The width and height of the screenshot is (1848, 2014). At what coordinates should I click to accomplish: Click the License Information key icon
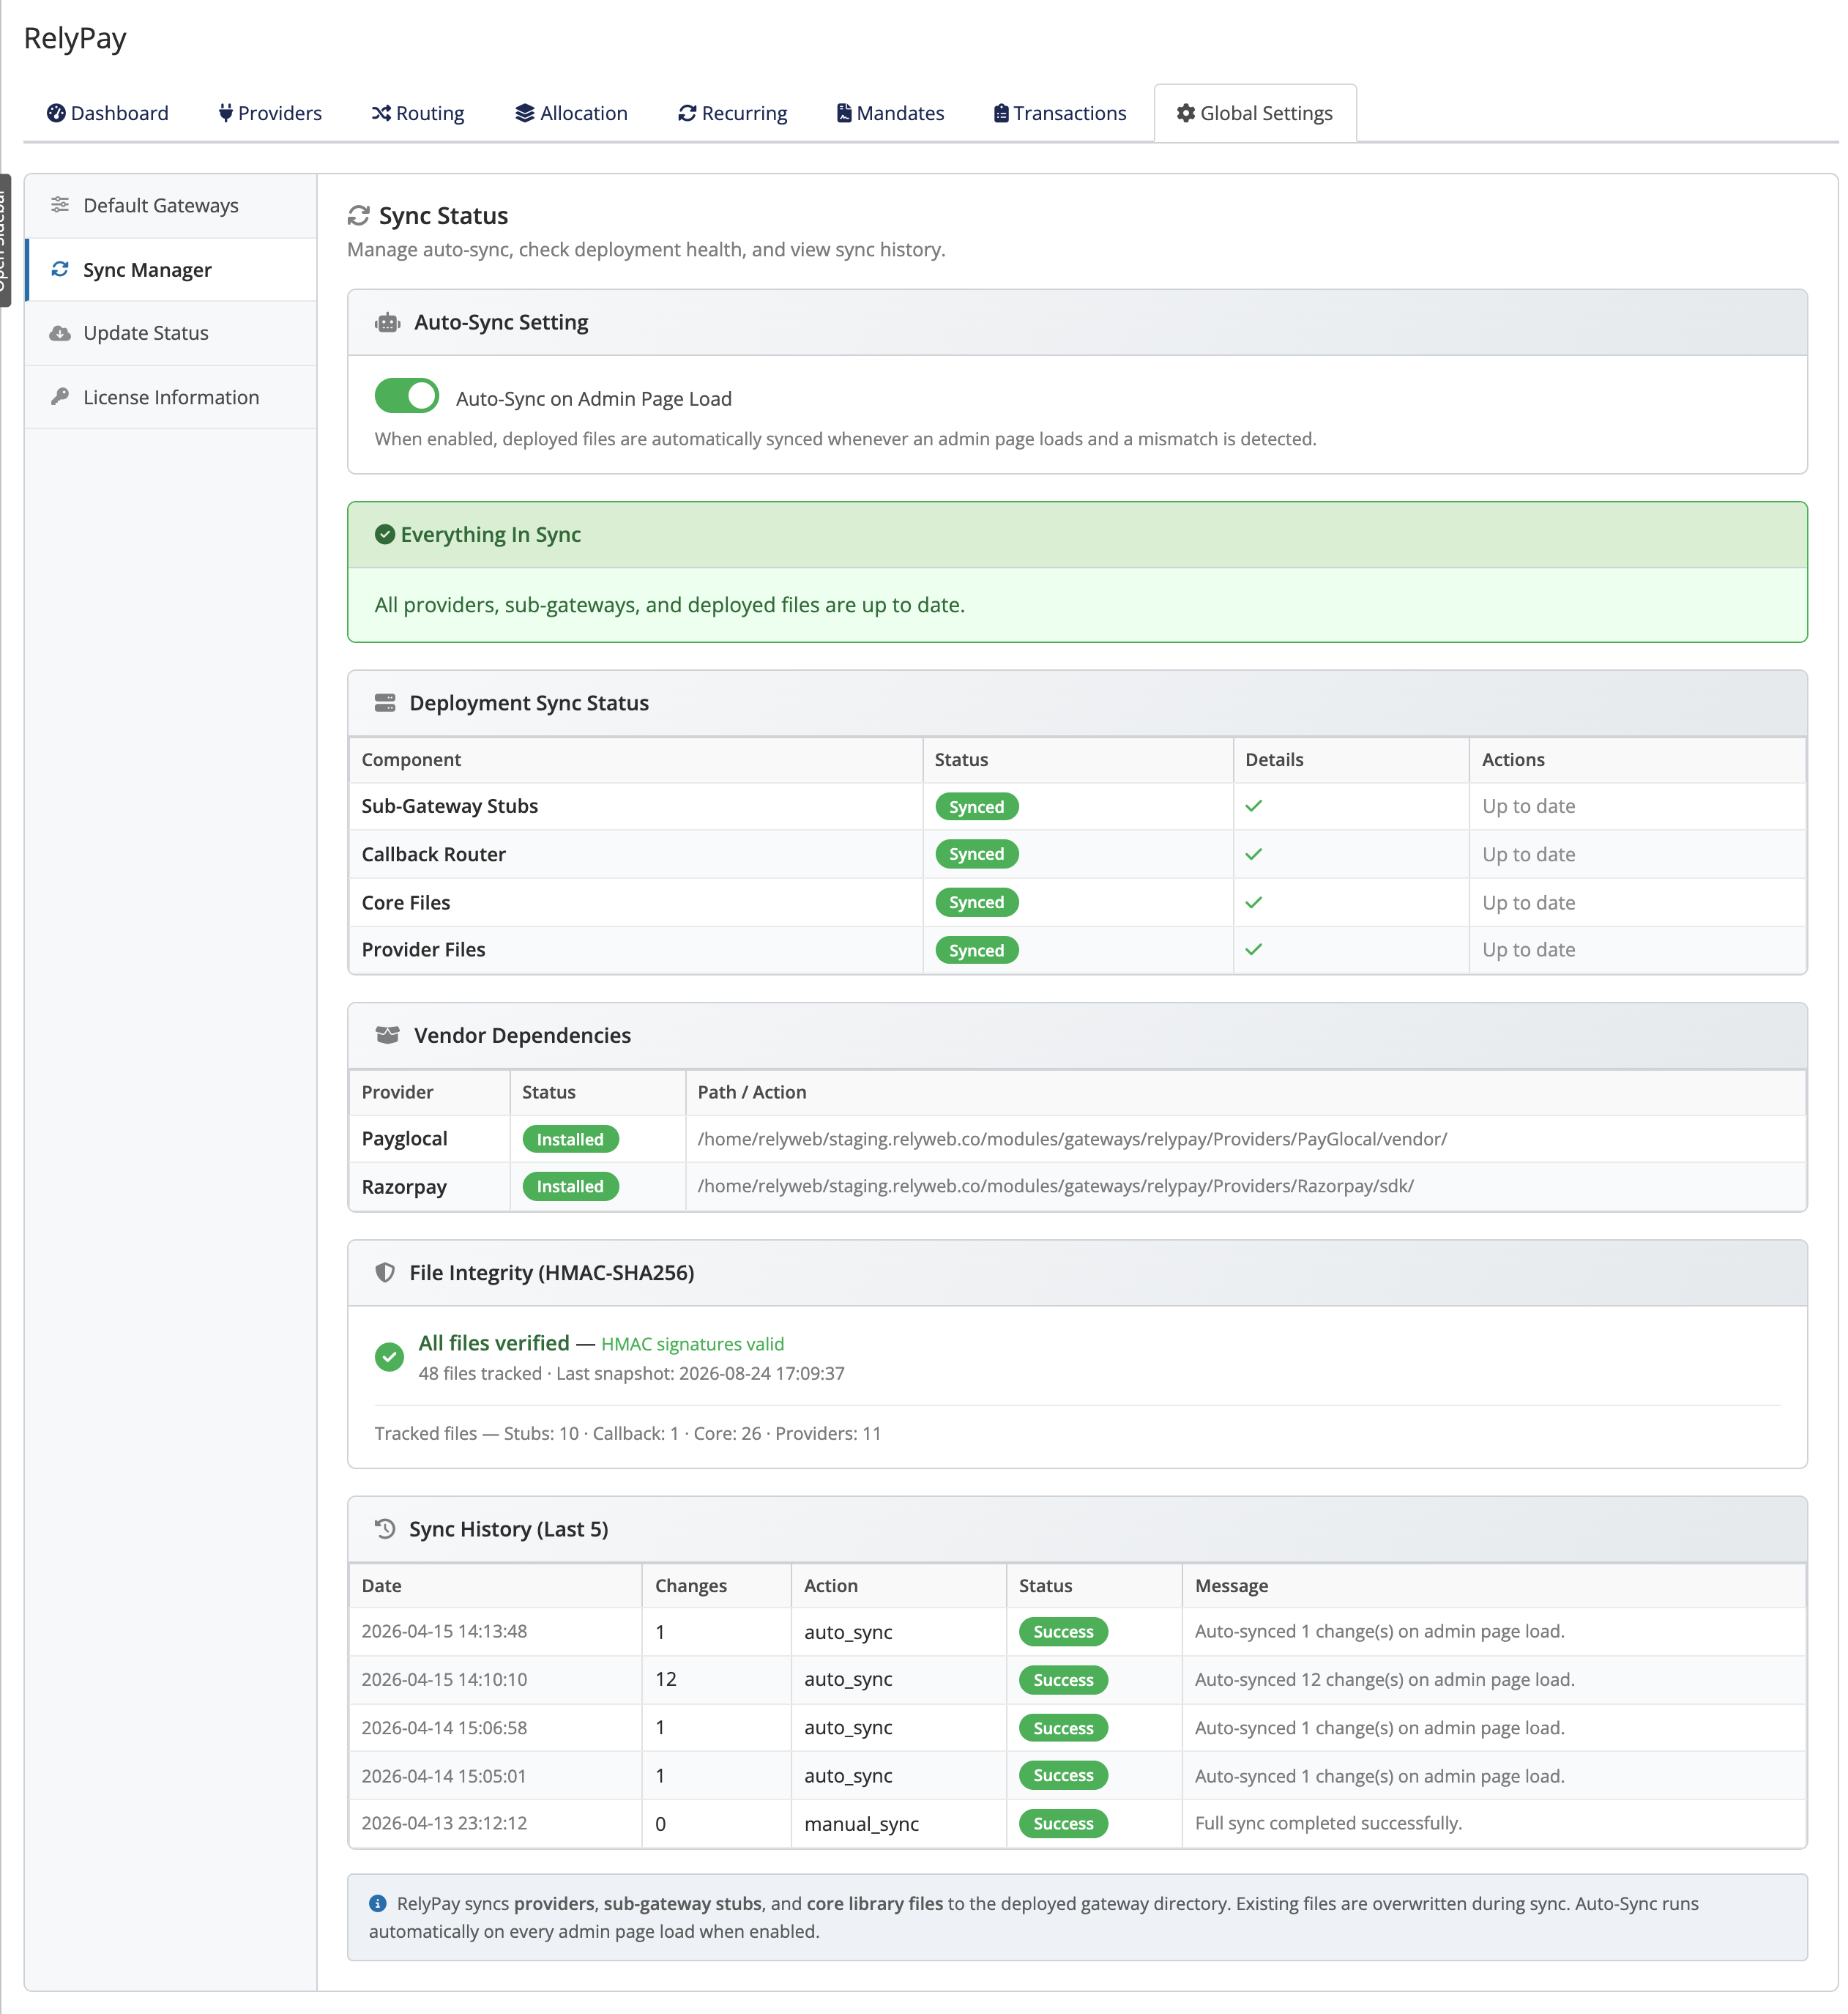coord(60,397)
